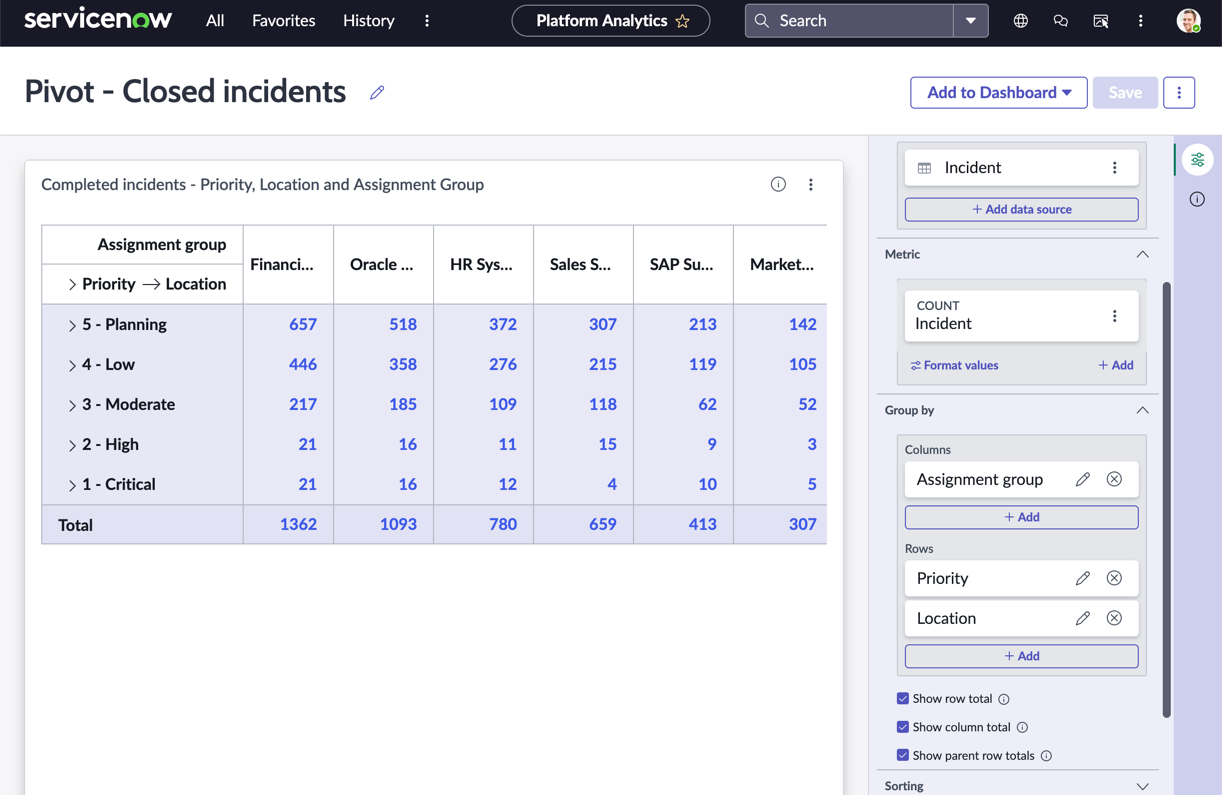The width and height of the screenshot is (1222, 795).
Task: Edit the Assignment group column with pencil icon
Action: pos(1083,479)
